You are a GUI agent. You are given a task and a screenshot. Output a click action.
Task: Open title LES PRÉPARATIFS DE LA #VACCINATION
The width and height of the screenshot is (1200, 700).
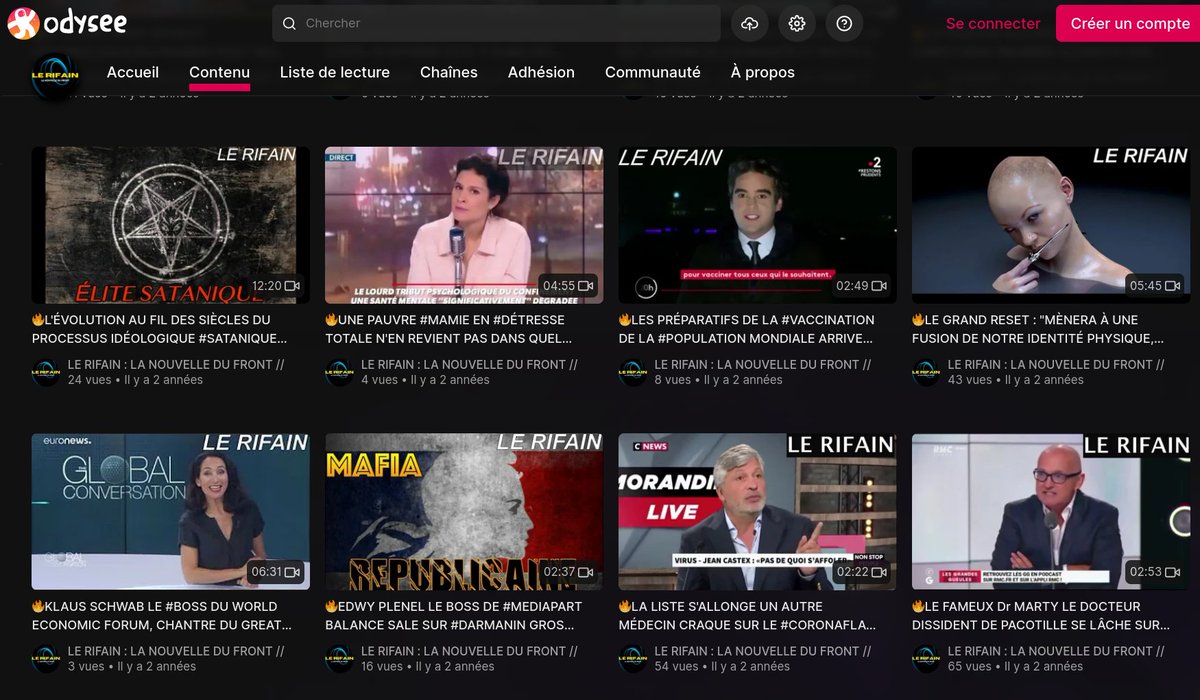[747, 329]
